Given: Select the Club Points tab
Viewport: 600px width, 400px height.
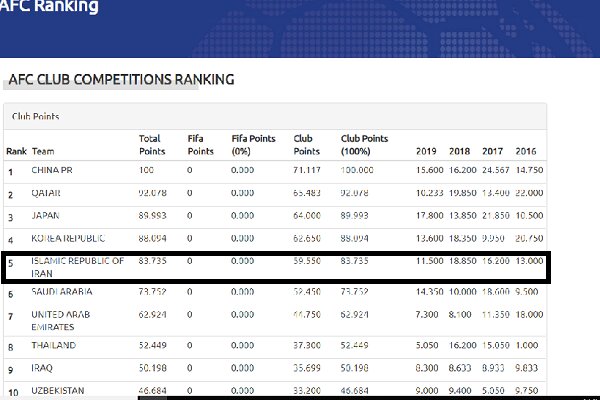Looking at the screenshot, I should click(x=34, y=116).
